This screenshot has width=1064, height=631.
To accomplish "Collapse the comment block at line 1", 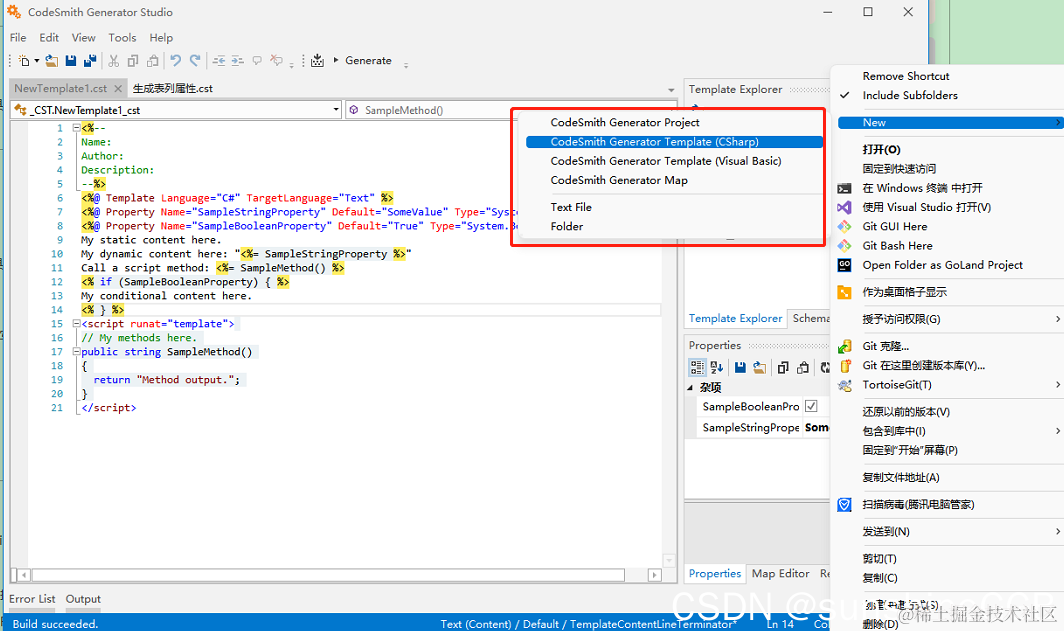I will pyautogui.click(x=76, y=128).
